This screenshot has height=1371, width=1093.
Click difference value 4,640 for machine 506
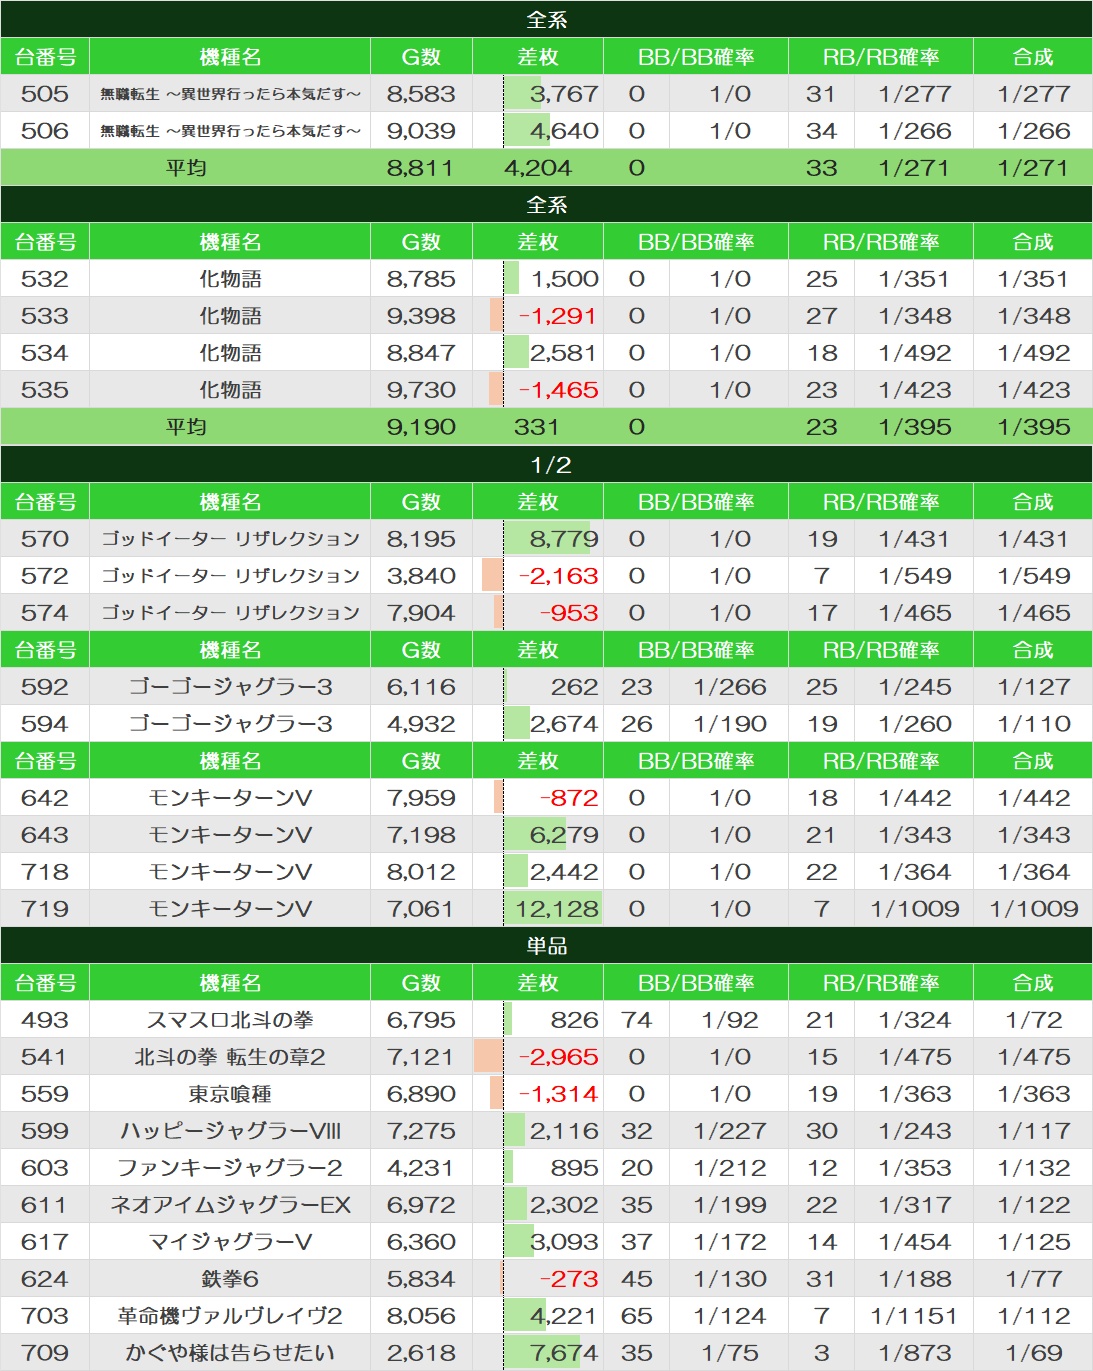(x=564, y=131)
